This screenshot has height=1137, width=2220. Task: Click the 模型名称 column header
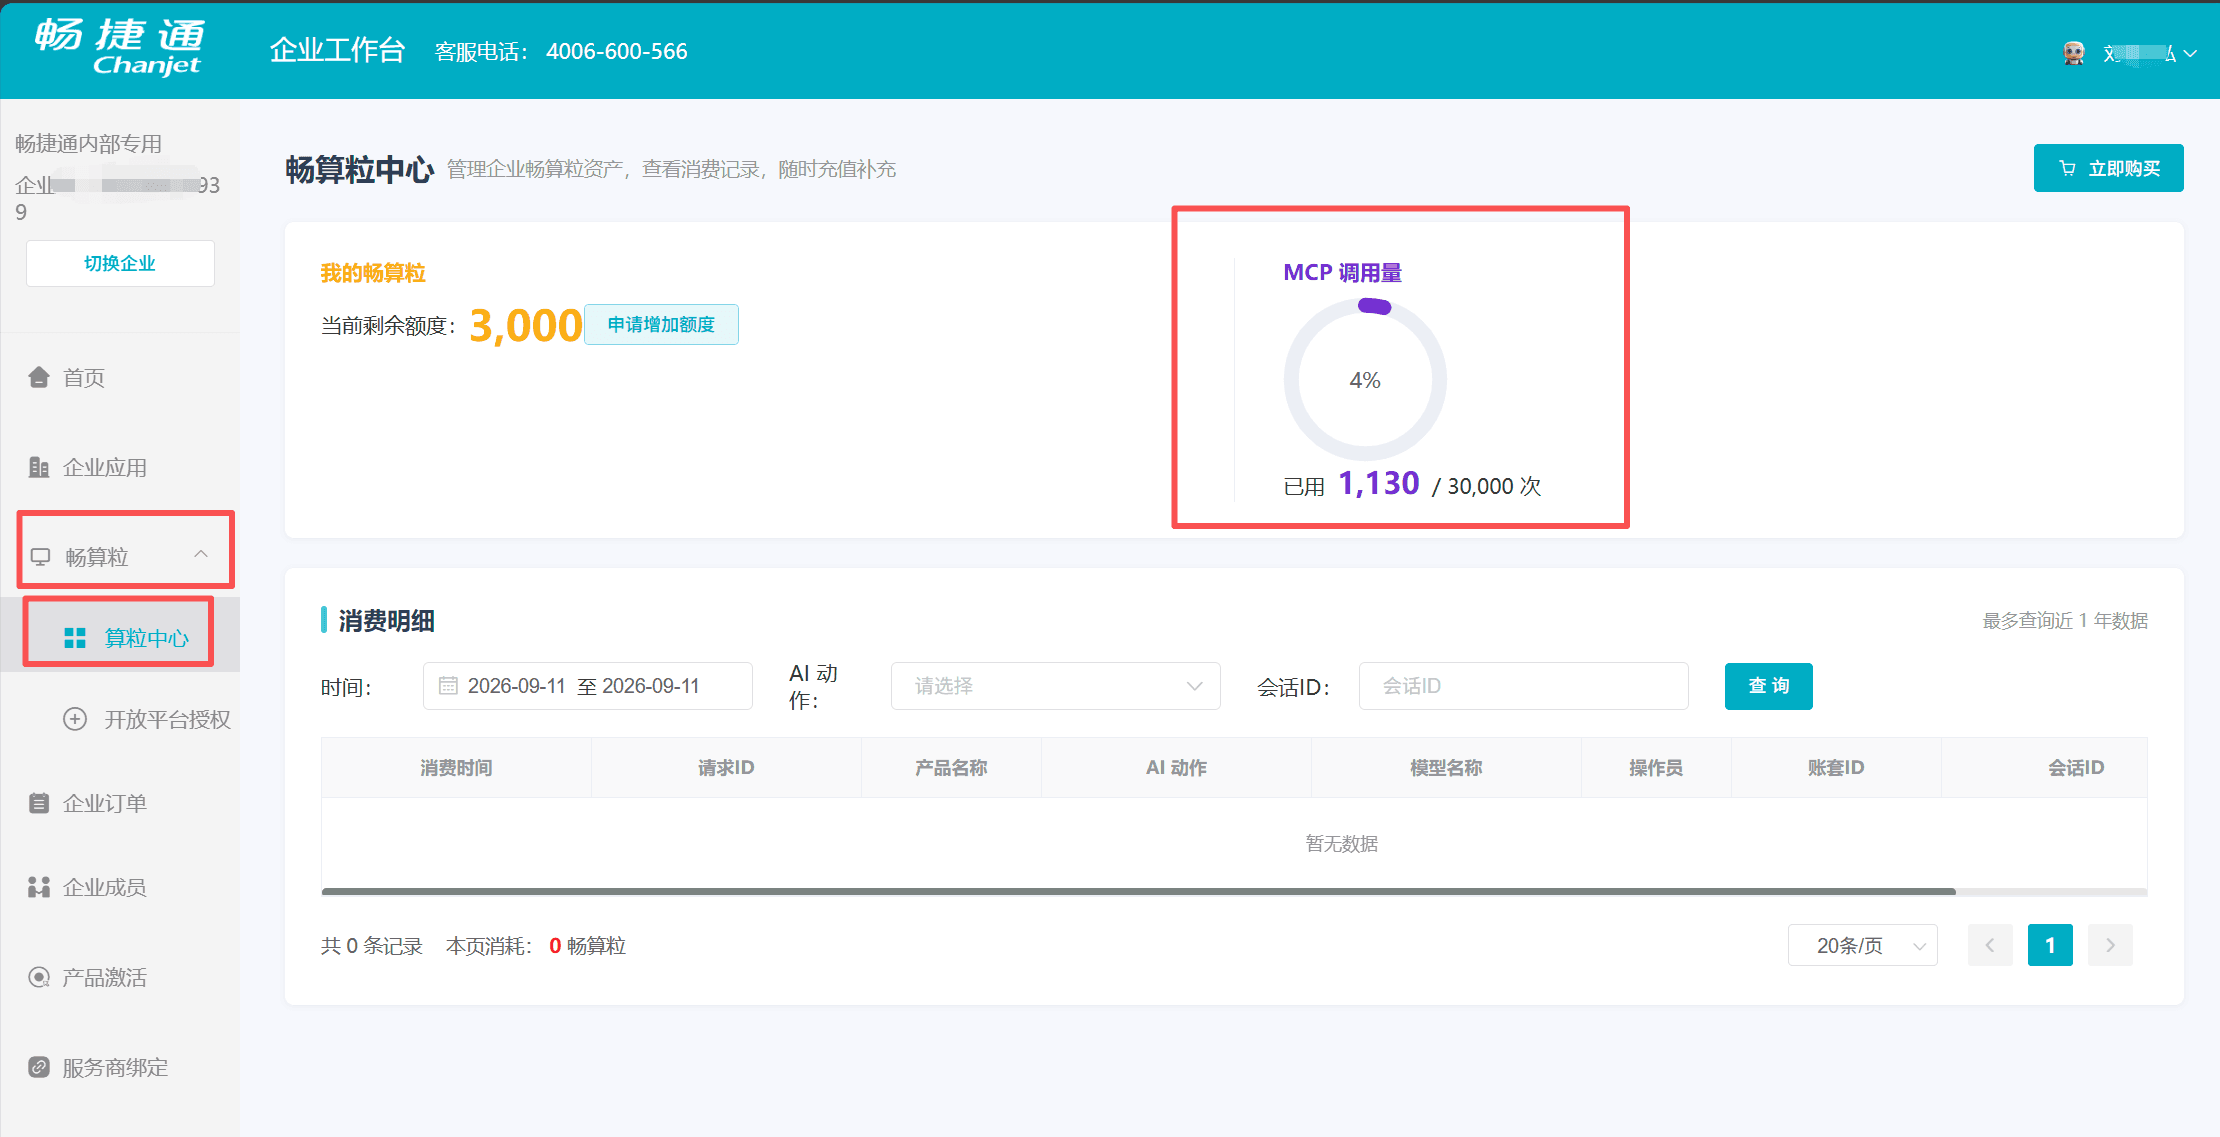pyautogui.click(x=1446, y=768)
